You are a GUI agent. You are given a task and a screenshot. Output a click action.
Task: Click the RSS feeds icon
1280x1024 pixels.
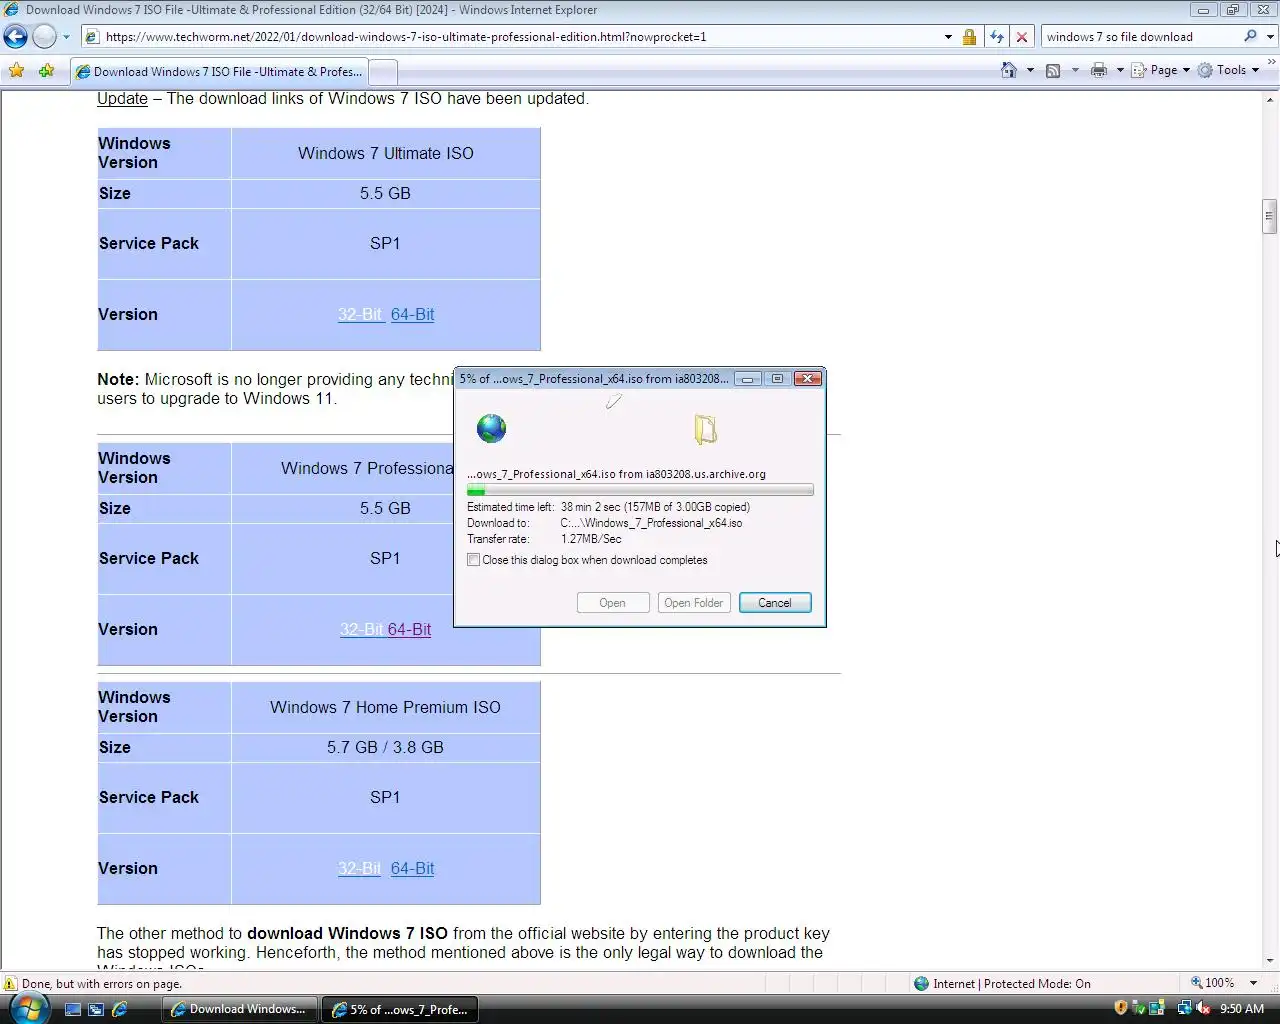(1053, 70)
